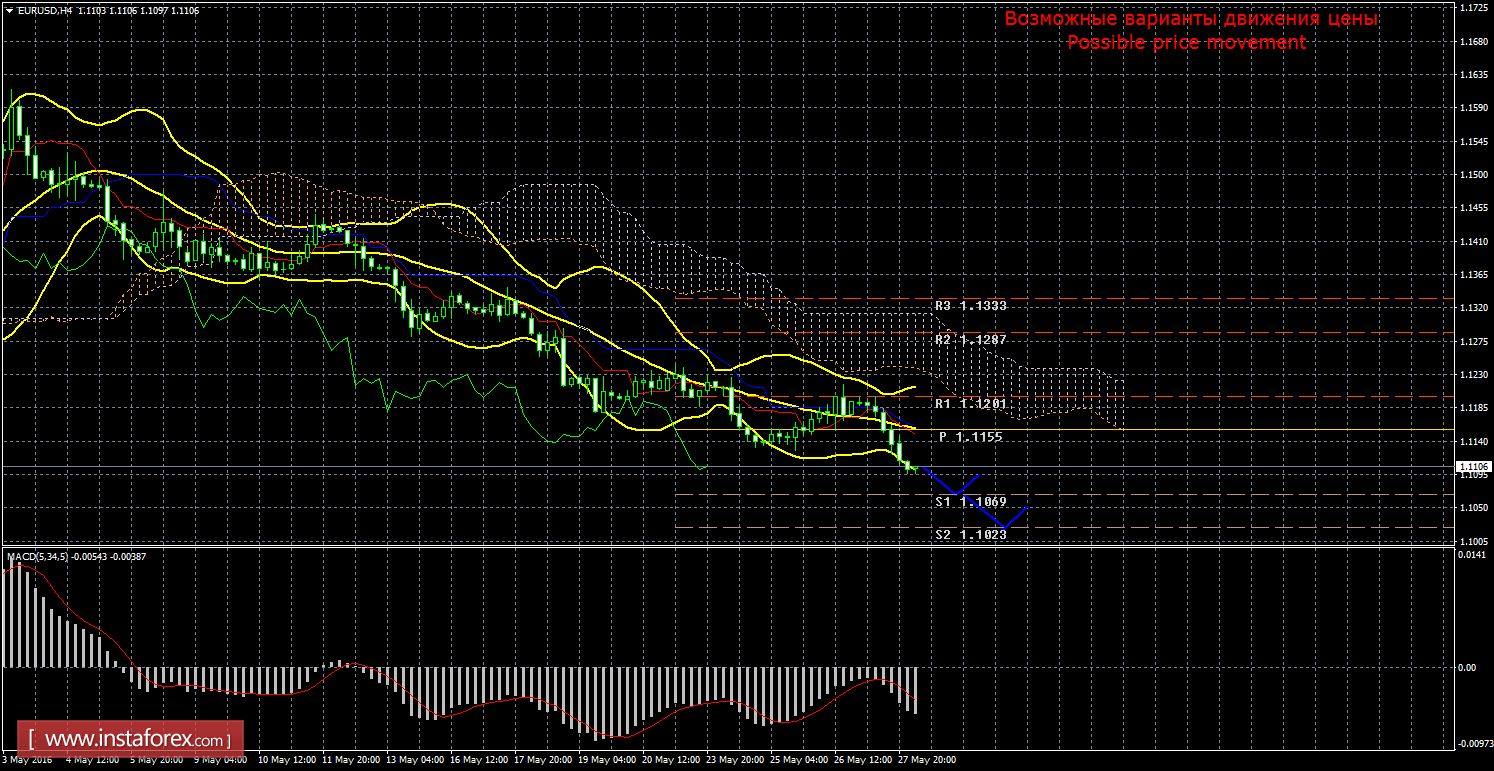Image resolution: width=1494 pixels, height=771 pixels.
Task: Click the 27 May 20:00 time axis label
Action: [x=927, y=760]
